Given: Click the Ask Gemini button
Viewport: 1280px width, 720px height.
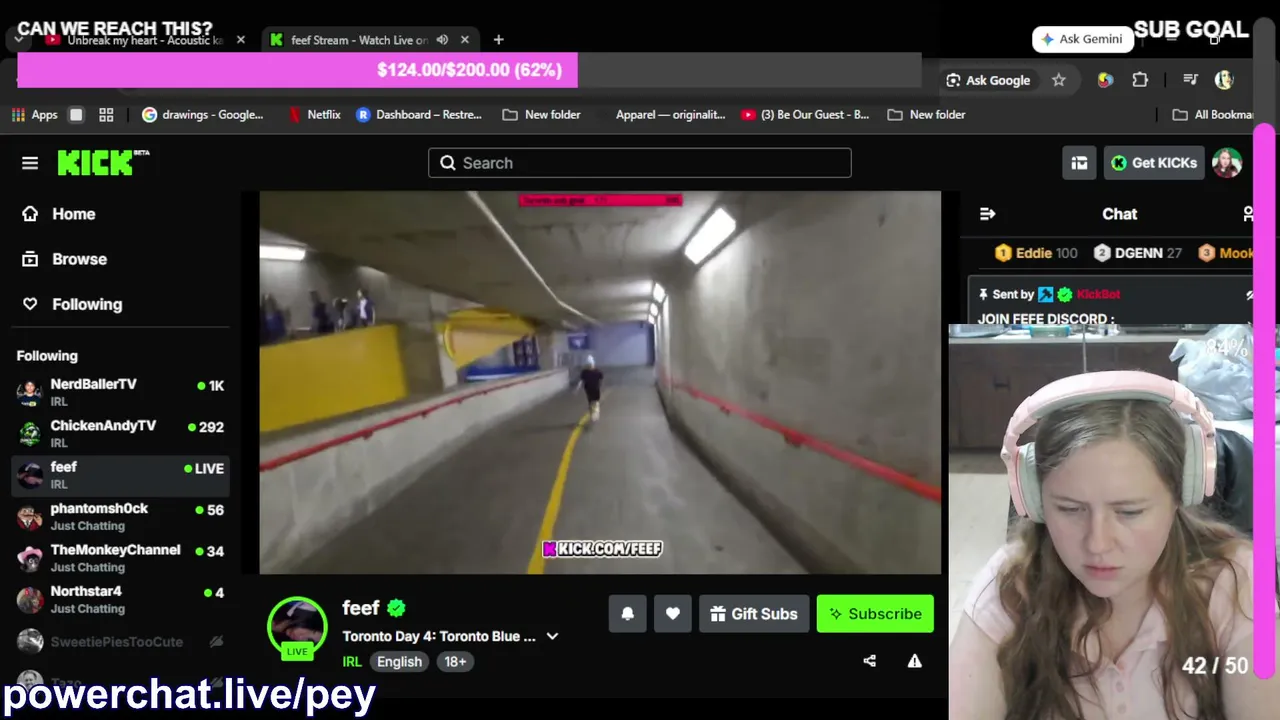Looking at the screenshot, I should [1083, 39].
